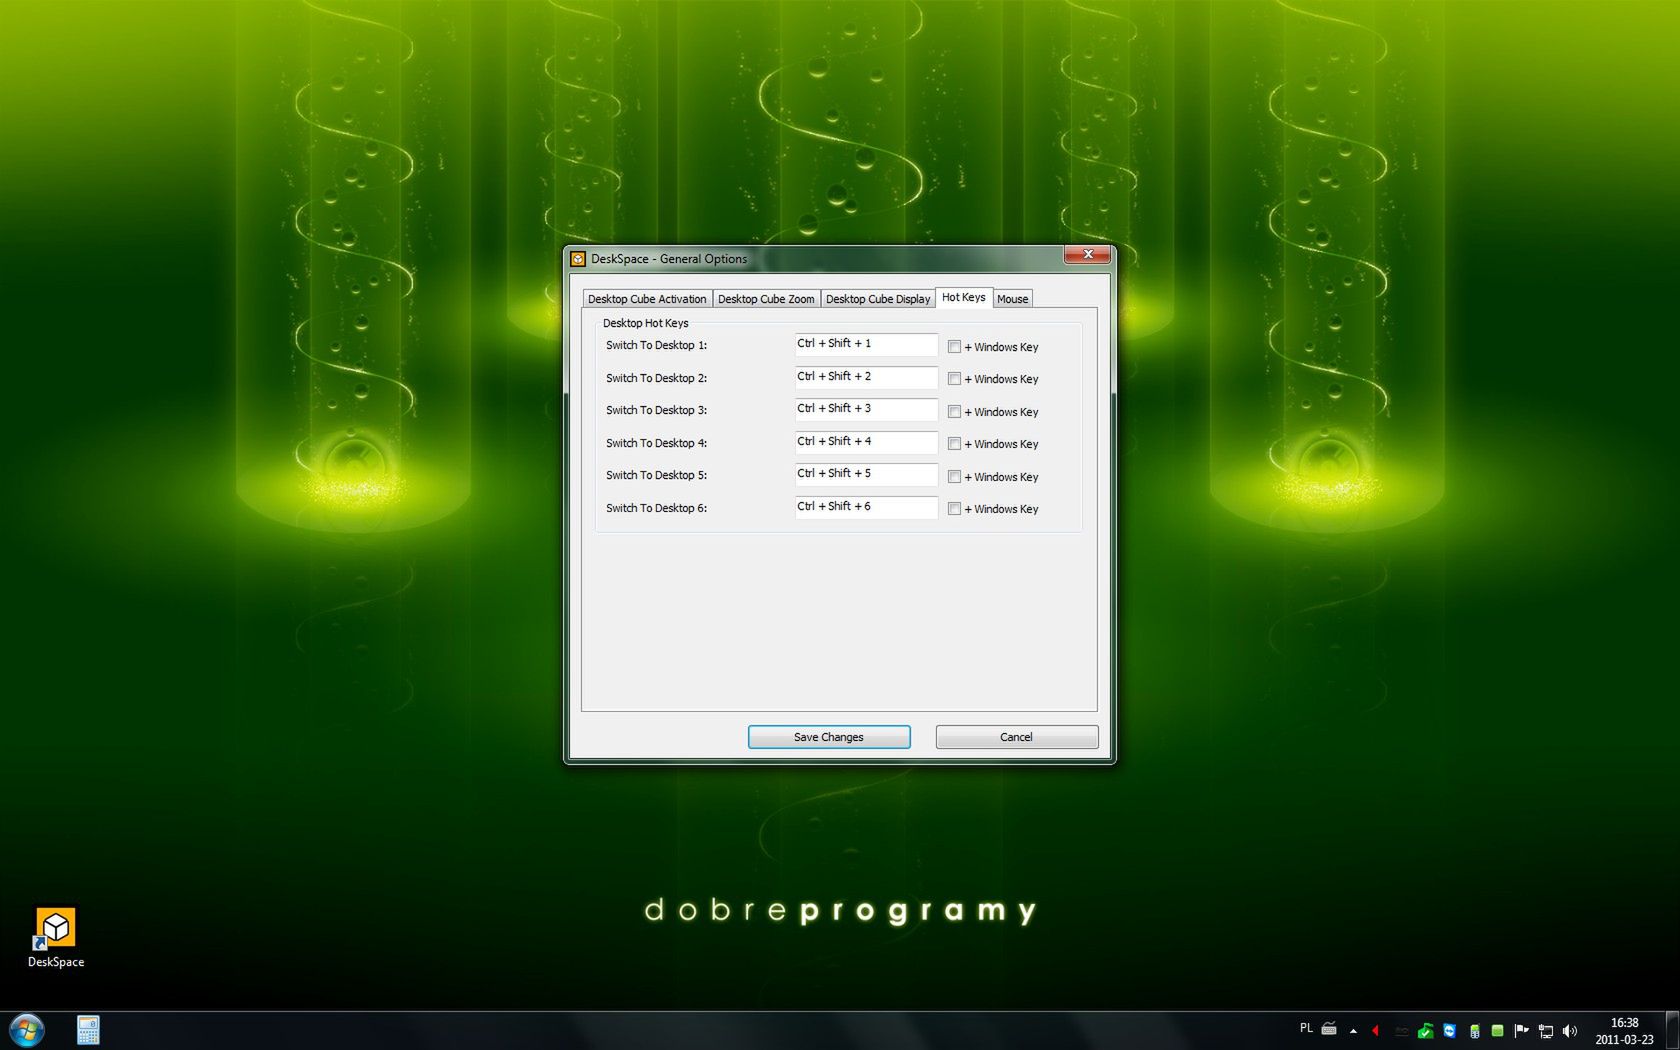1680x1050 pixels.
Task: Click the Ctrl + Shift + 3 hotkey field
Action: point(866,409)
